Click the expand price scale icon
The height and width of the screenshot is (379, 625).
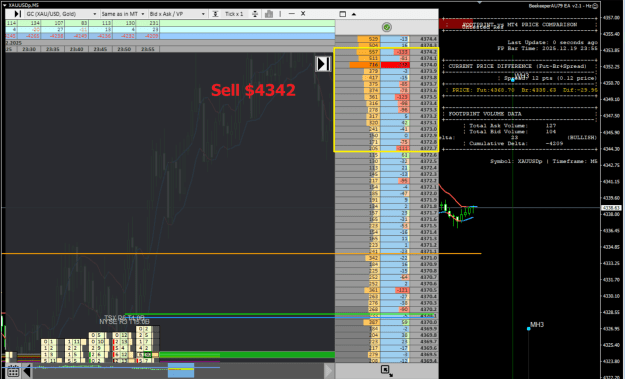pos(255,14)
